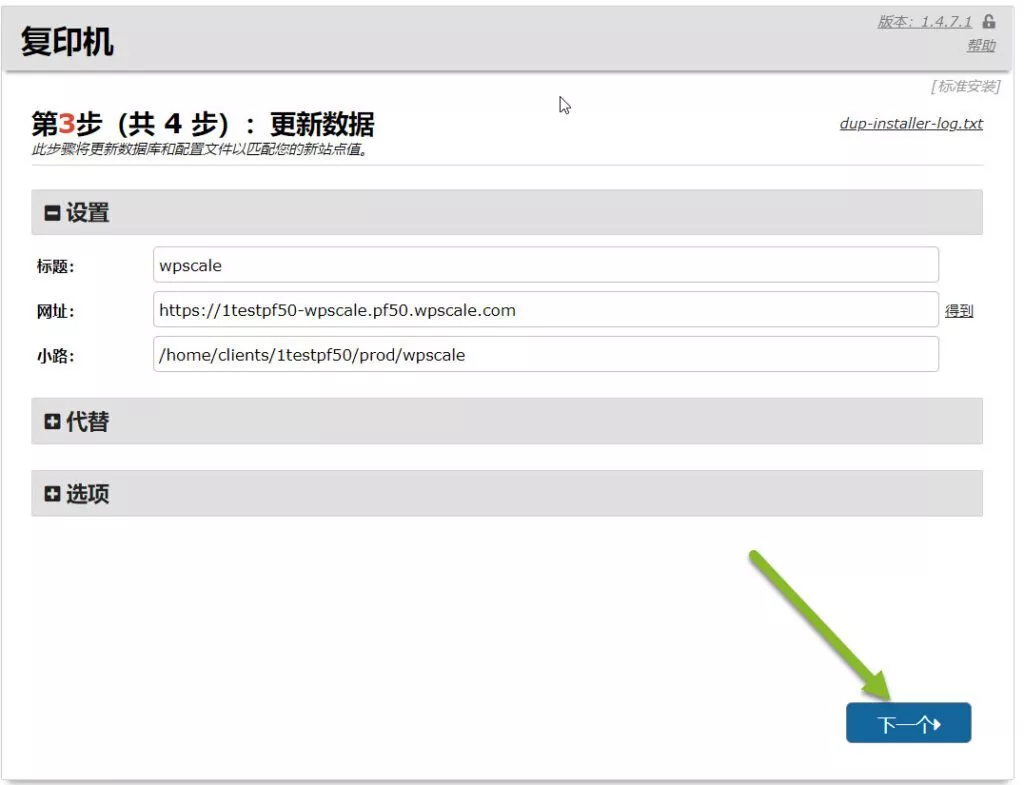Click the 标题 field containing wpscale

[546, 265]
